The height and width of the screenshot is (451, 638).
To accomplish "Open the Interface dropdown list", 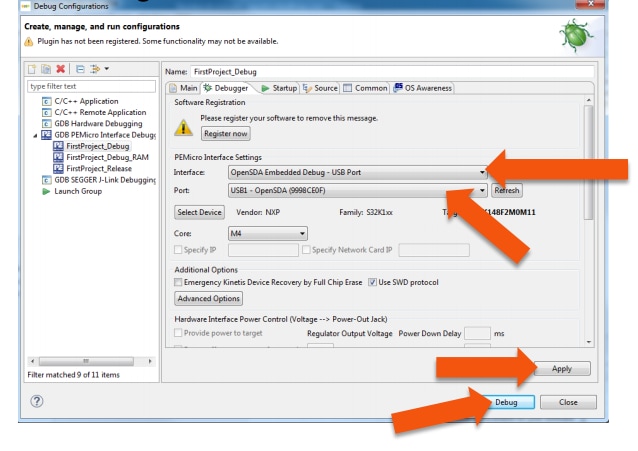I will [481, 172].
